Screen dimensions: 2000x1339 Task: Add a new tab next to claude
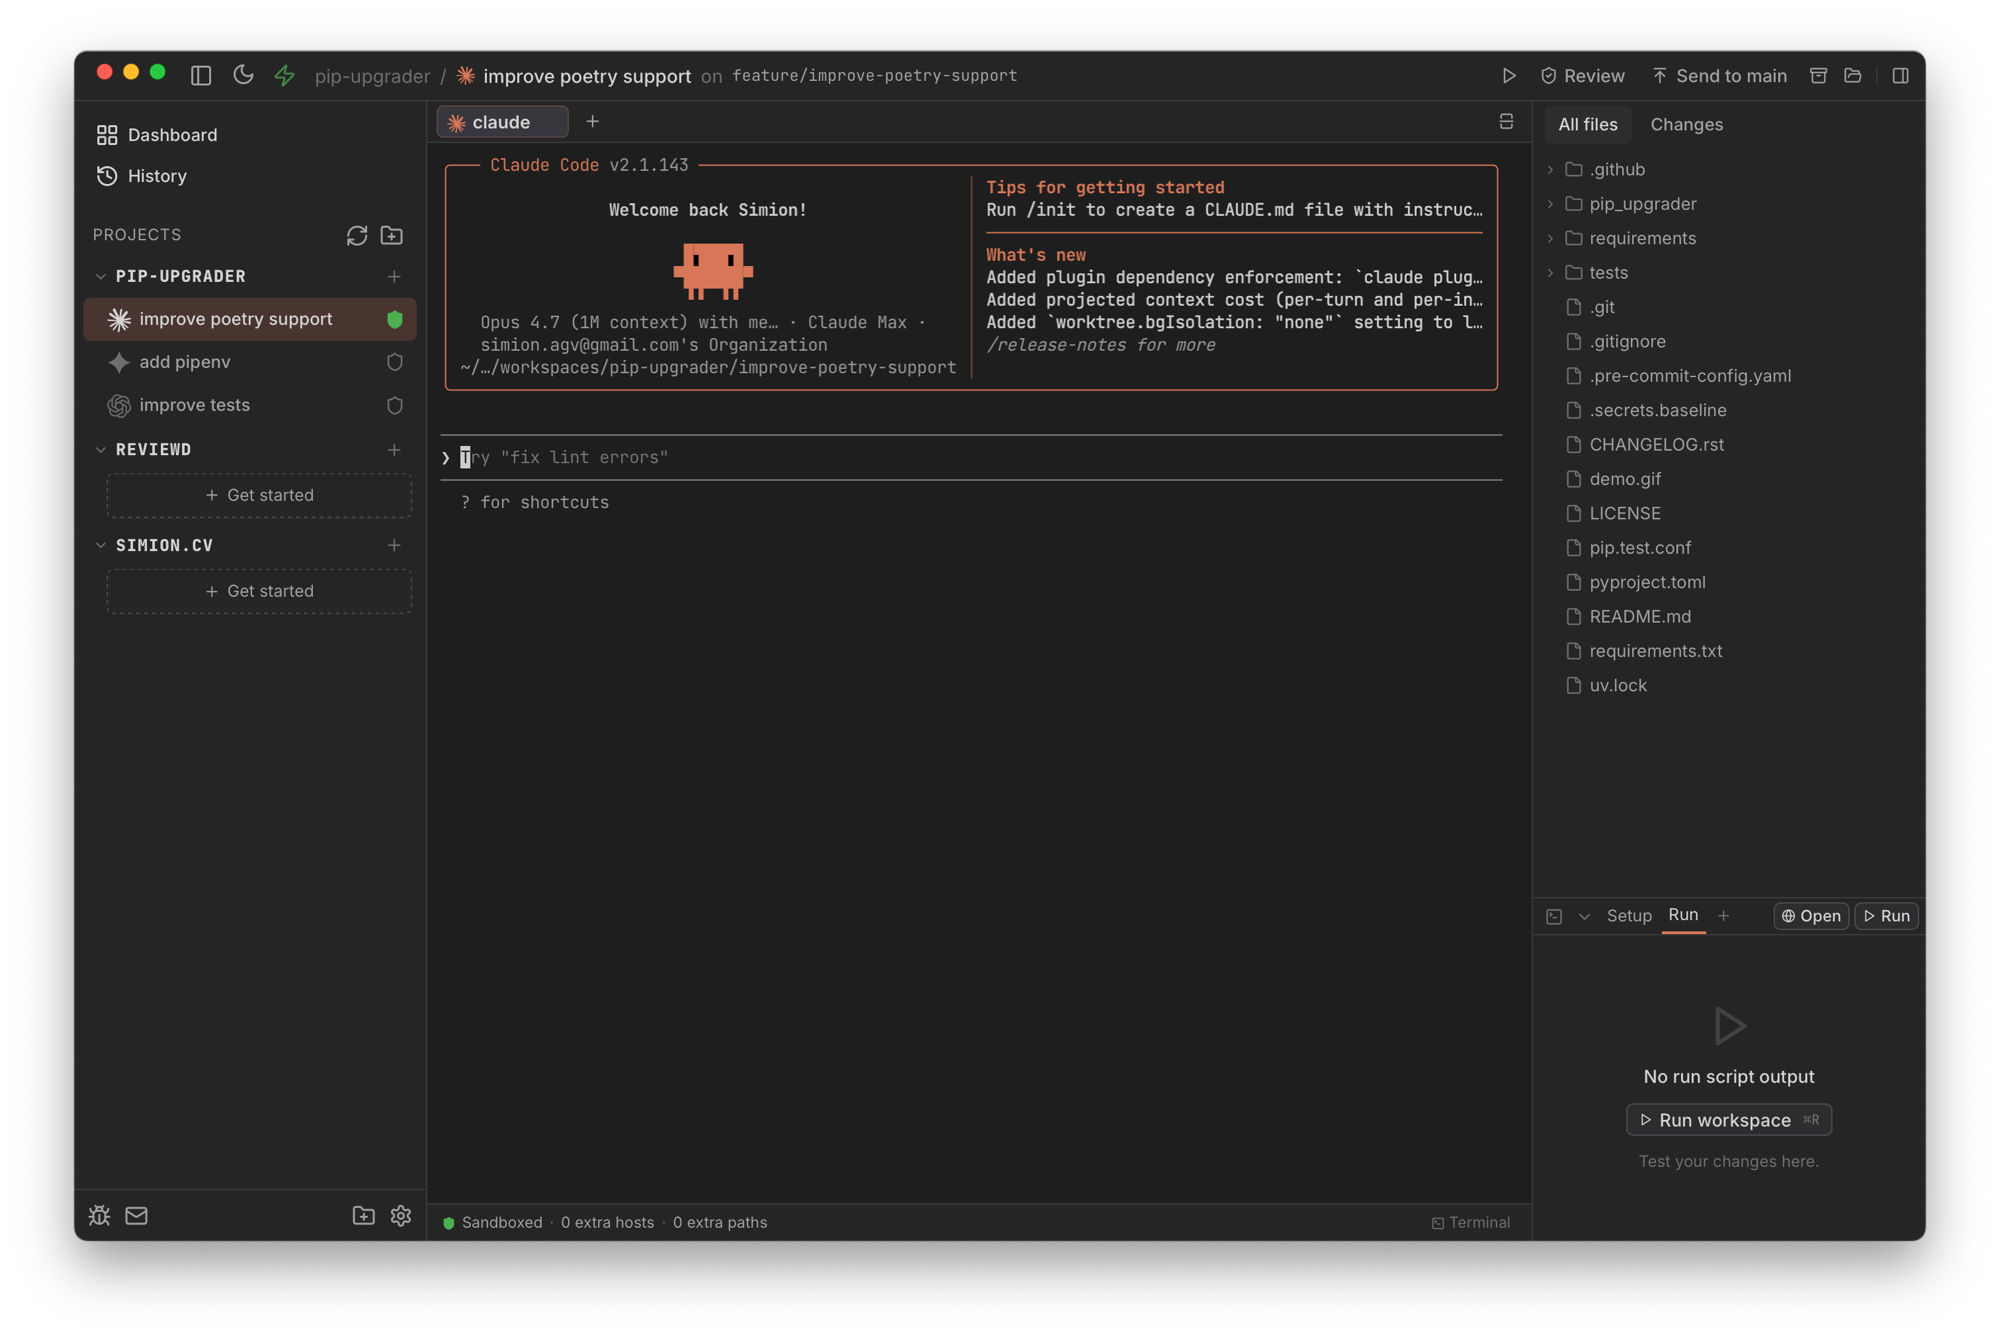coord(592,121)
